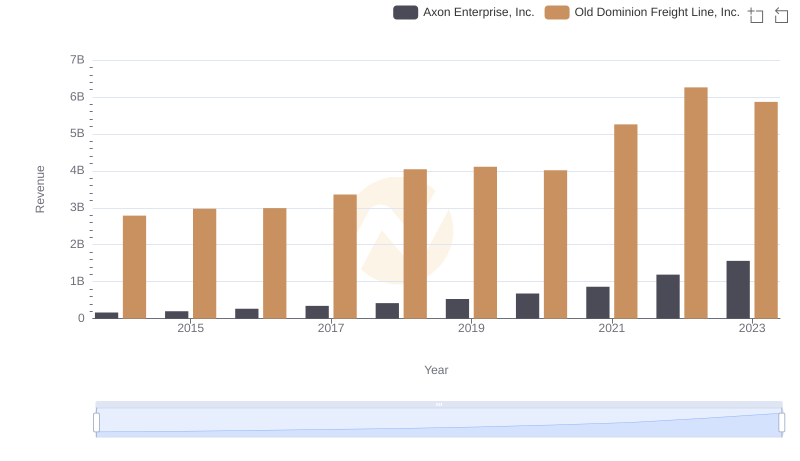Click the 2015 x-axis label

190,328
